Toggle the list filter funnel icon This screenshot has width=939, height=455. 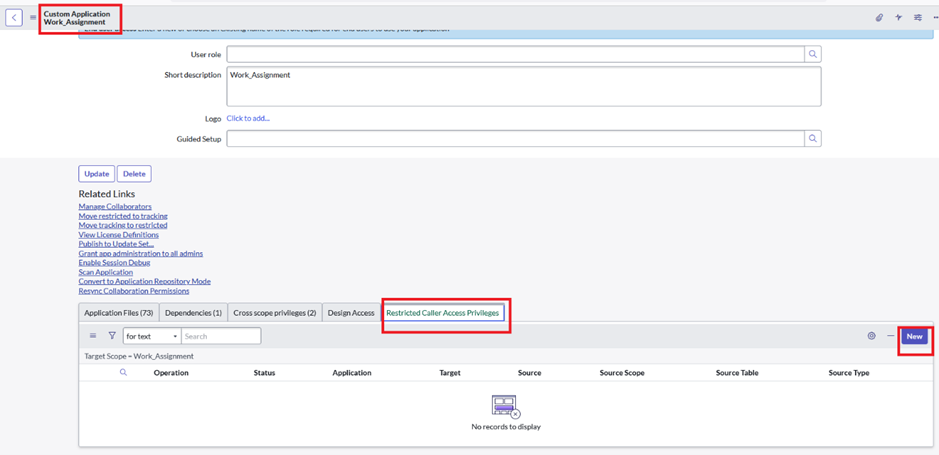click(x=112, y=336)
